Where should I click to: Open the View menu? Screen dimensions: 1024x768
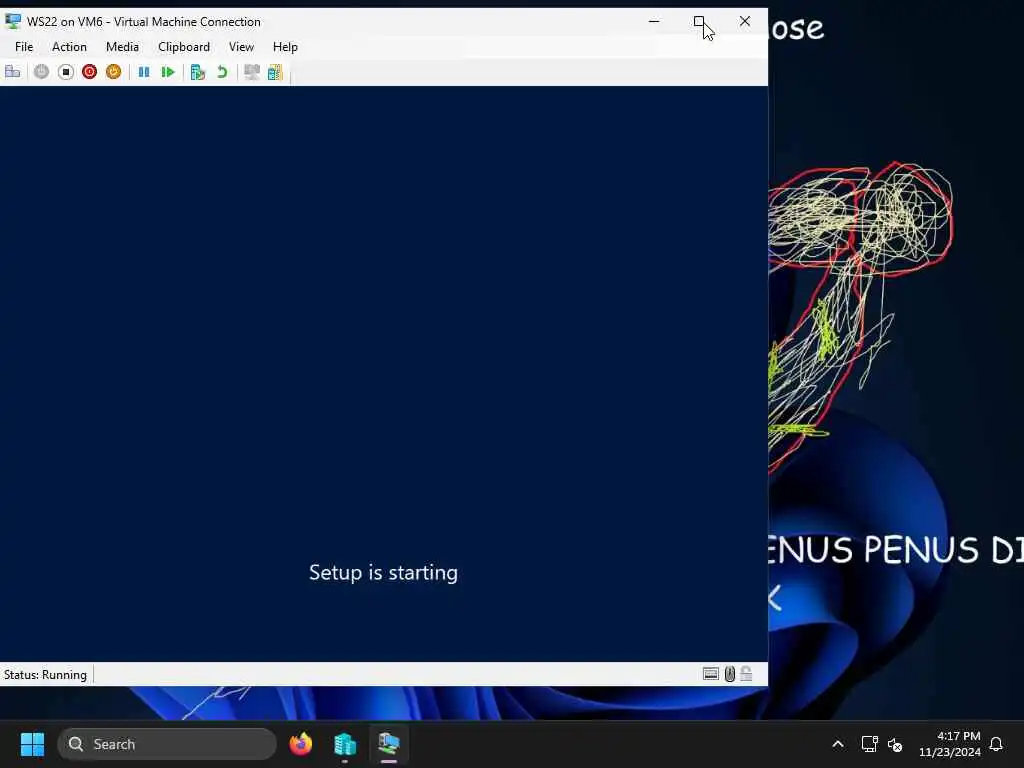(241, 47)
